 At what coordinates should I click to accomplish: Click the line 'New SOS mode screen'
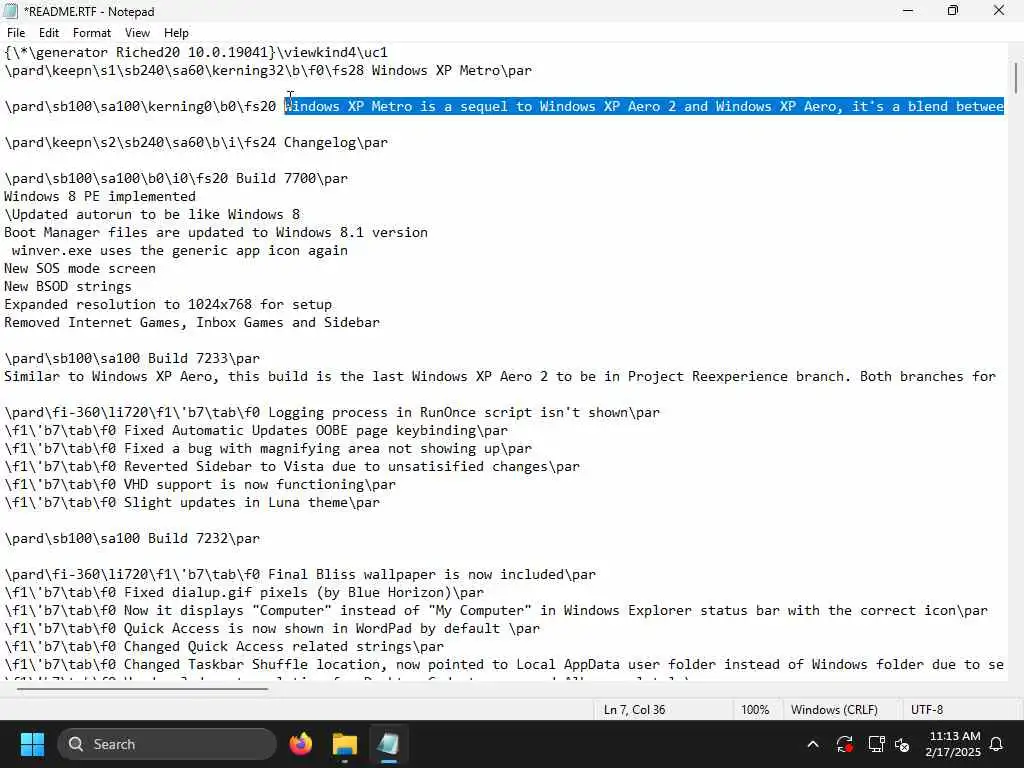point(80,268)
